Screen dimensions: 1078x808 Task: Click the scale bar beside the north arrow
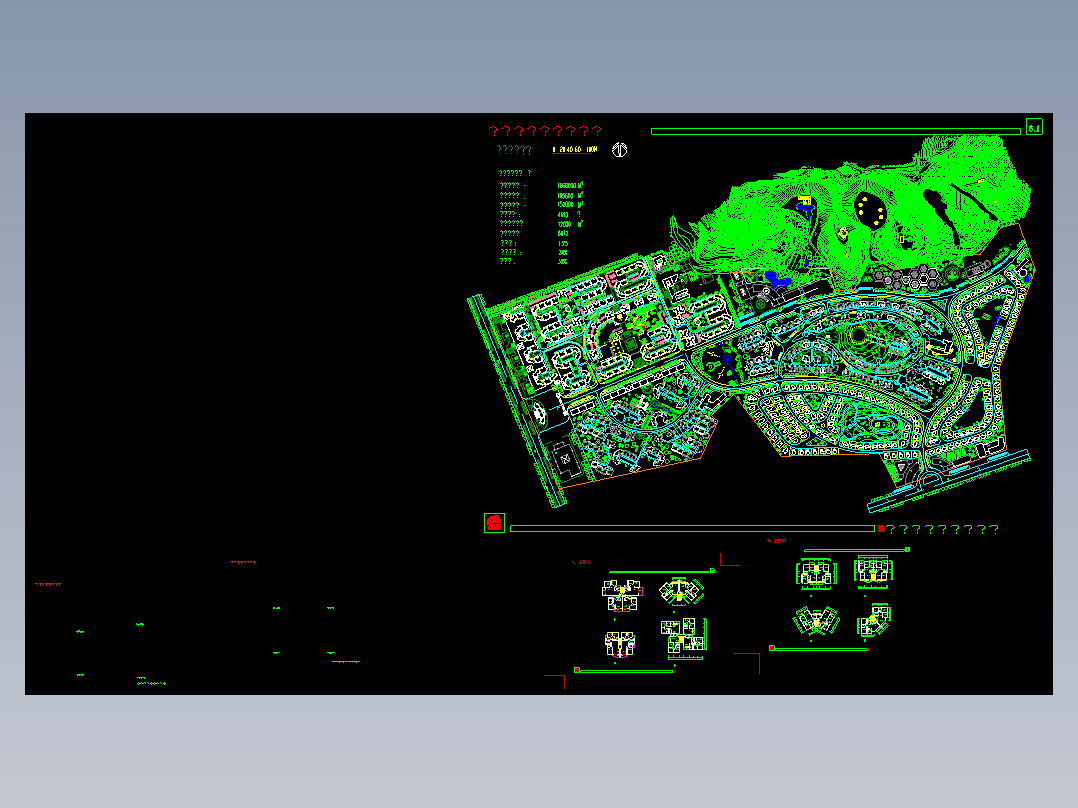coord(575,149)
